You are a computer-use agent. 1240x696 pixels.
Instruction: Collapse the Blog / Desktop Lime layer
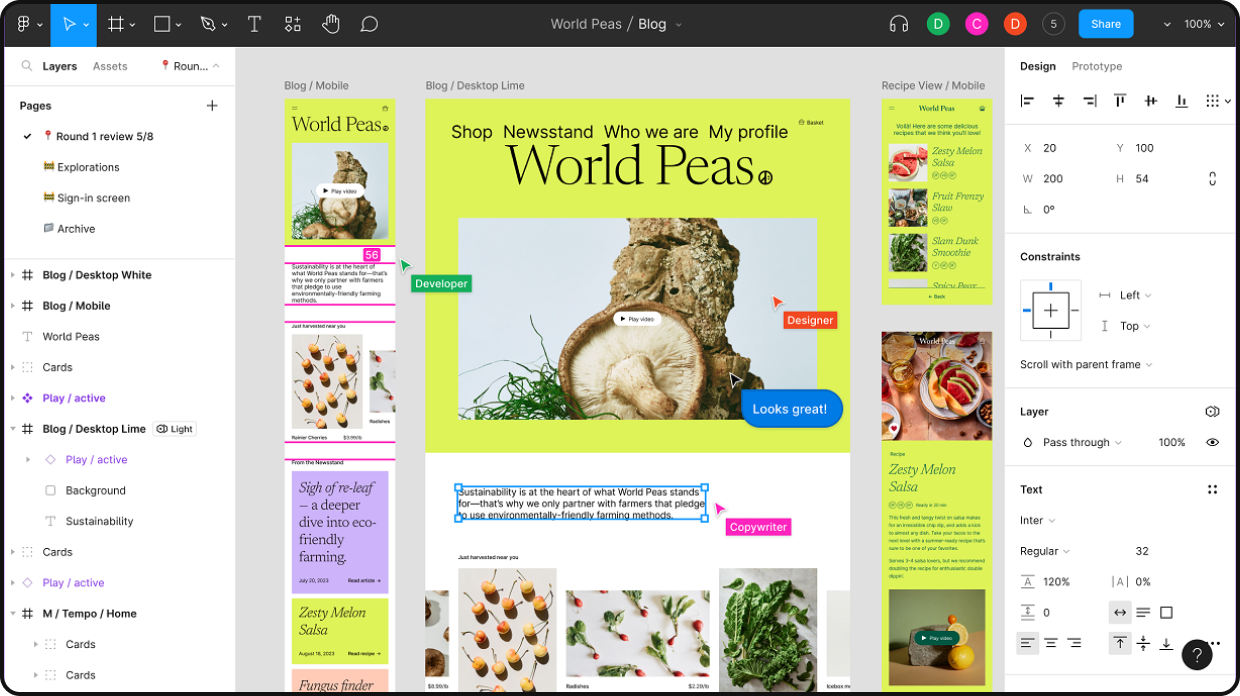(12, 429)
